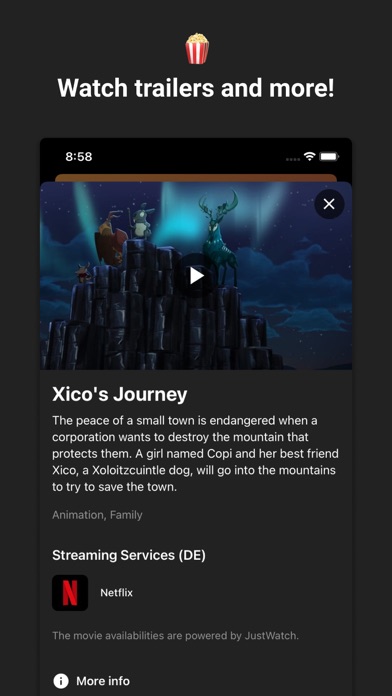Tap the orange card behind the sheet
Image resolution: width=392 pixels, height=696 pixels.
pyautogui.click(x=196, y=178)
